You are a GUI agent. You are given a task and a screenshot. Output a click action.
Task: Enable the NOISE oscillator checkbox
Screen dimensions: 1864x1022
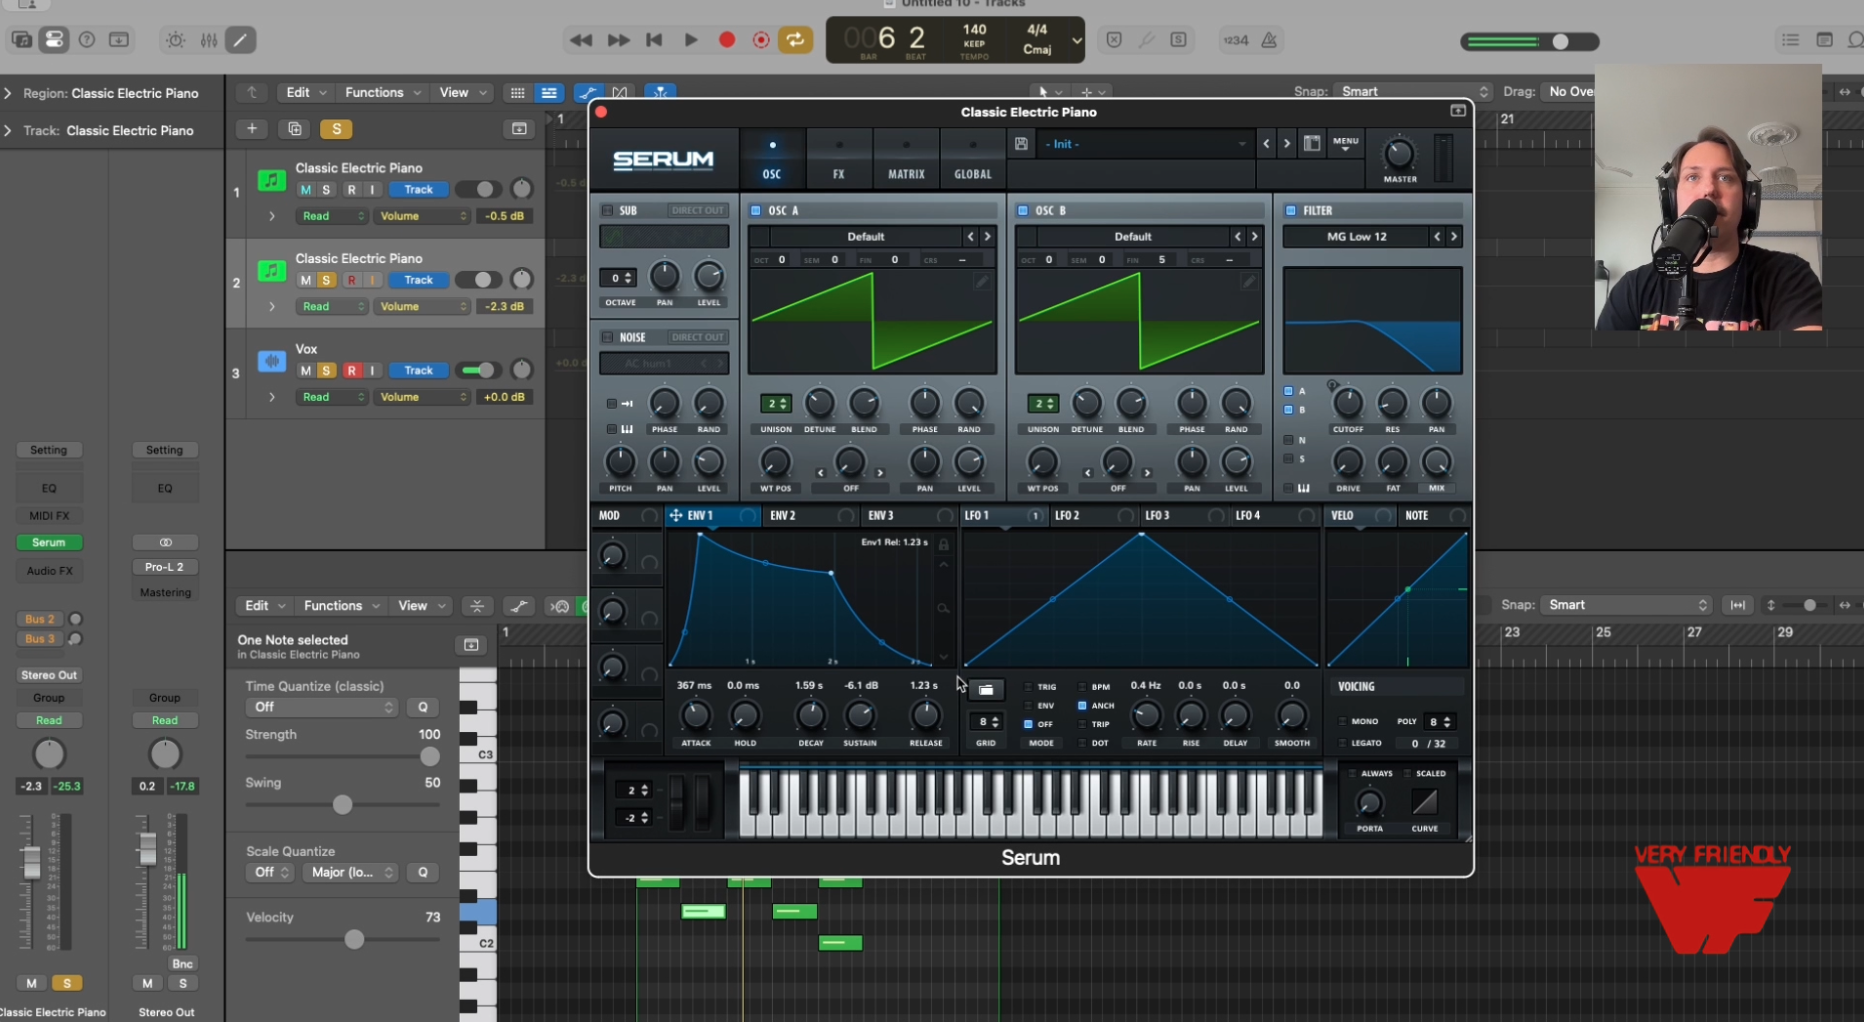coord(607,338)
